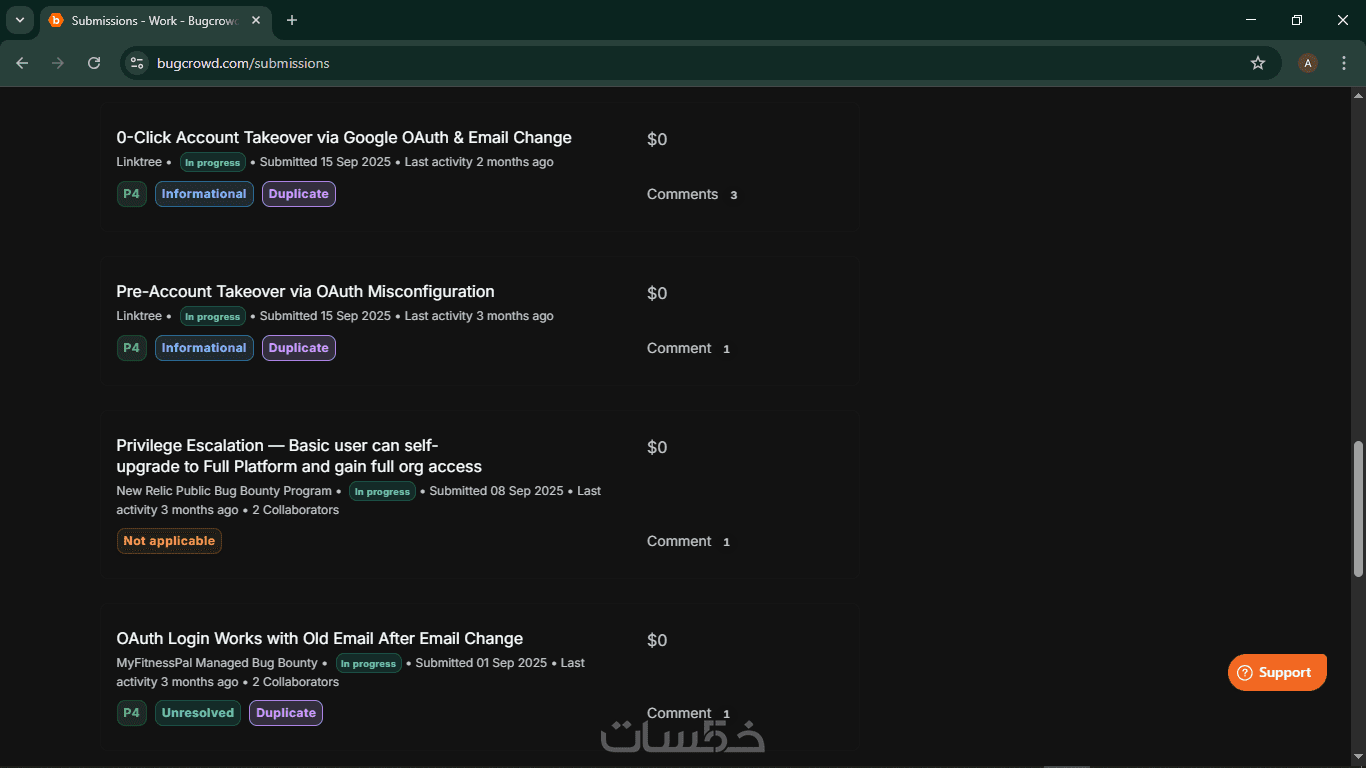Open the site information icon in address bar
The width and height of the screenshot is (1366, 768).
pyautogui.click(x=137, y=63)
